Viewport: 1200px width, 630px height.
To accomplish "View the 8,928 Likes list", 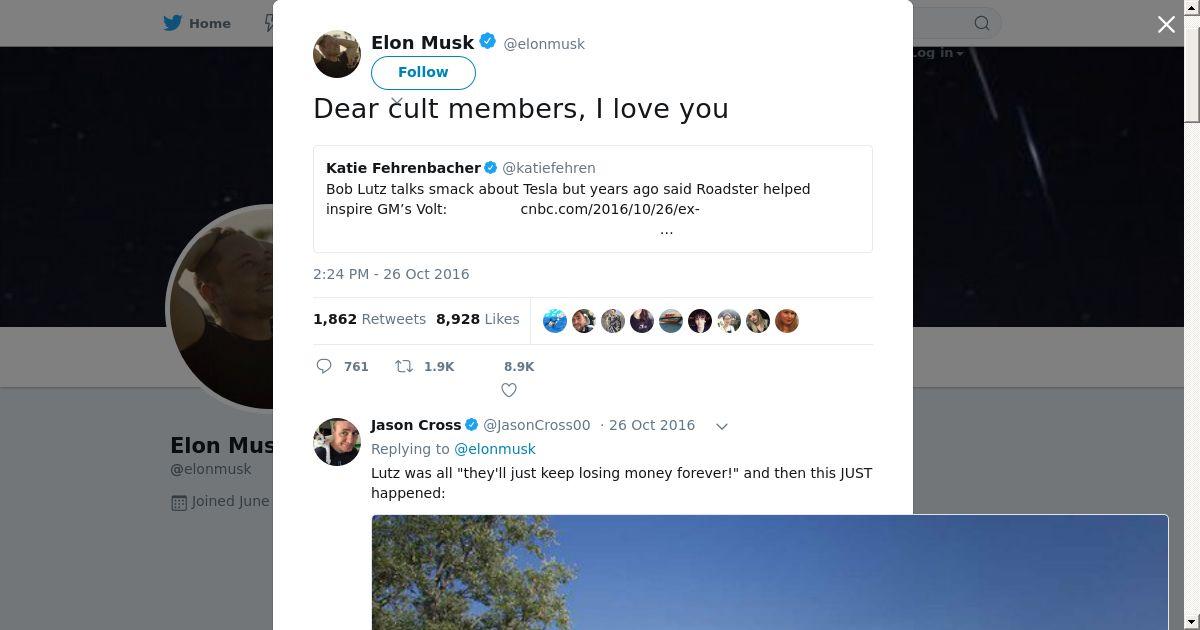I will click(x=477, y=319).
